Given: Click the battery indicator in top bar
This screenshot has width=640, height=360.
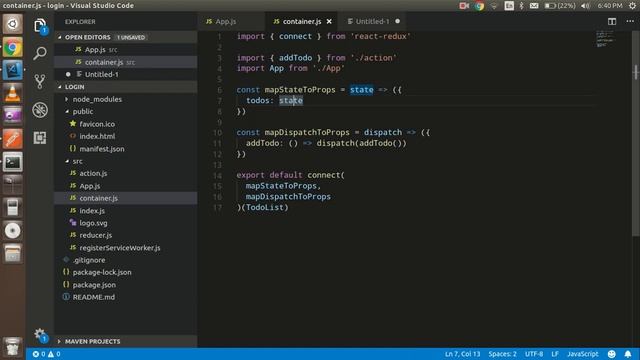Looking at the screenshot, I should pos(560,6).
